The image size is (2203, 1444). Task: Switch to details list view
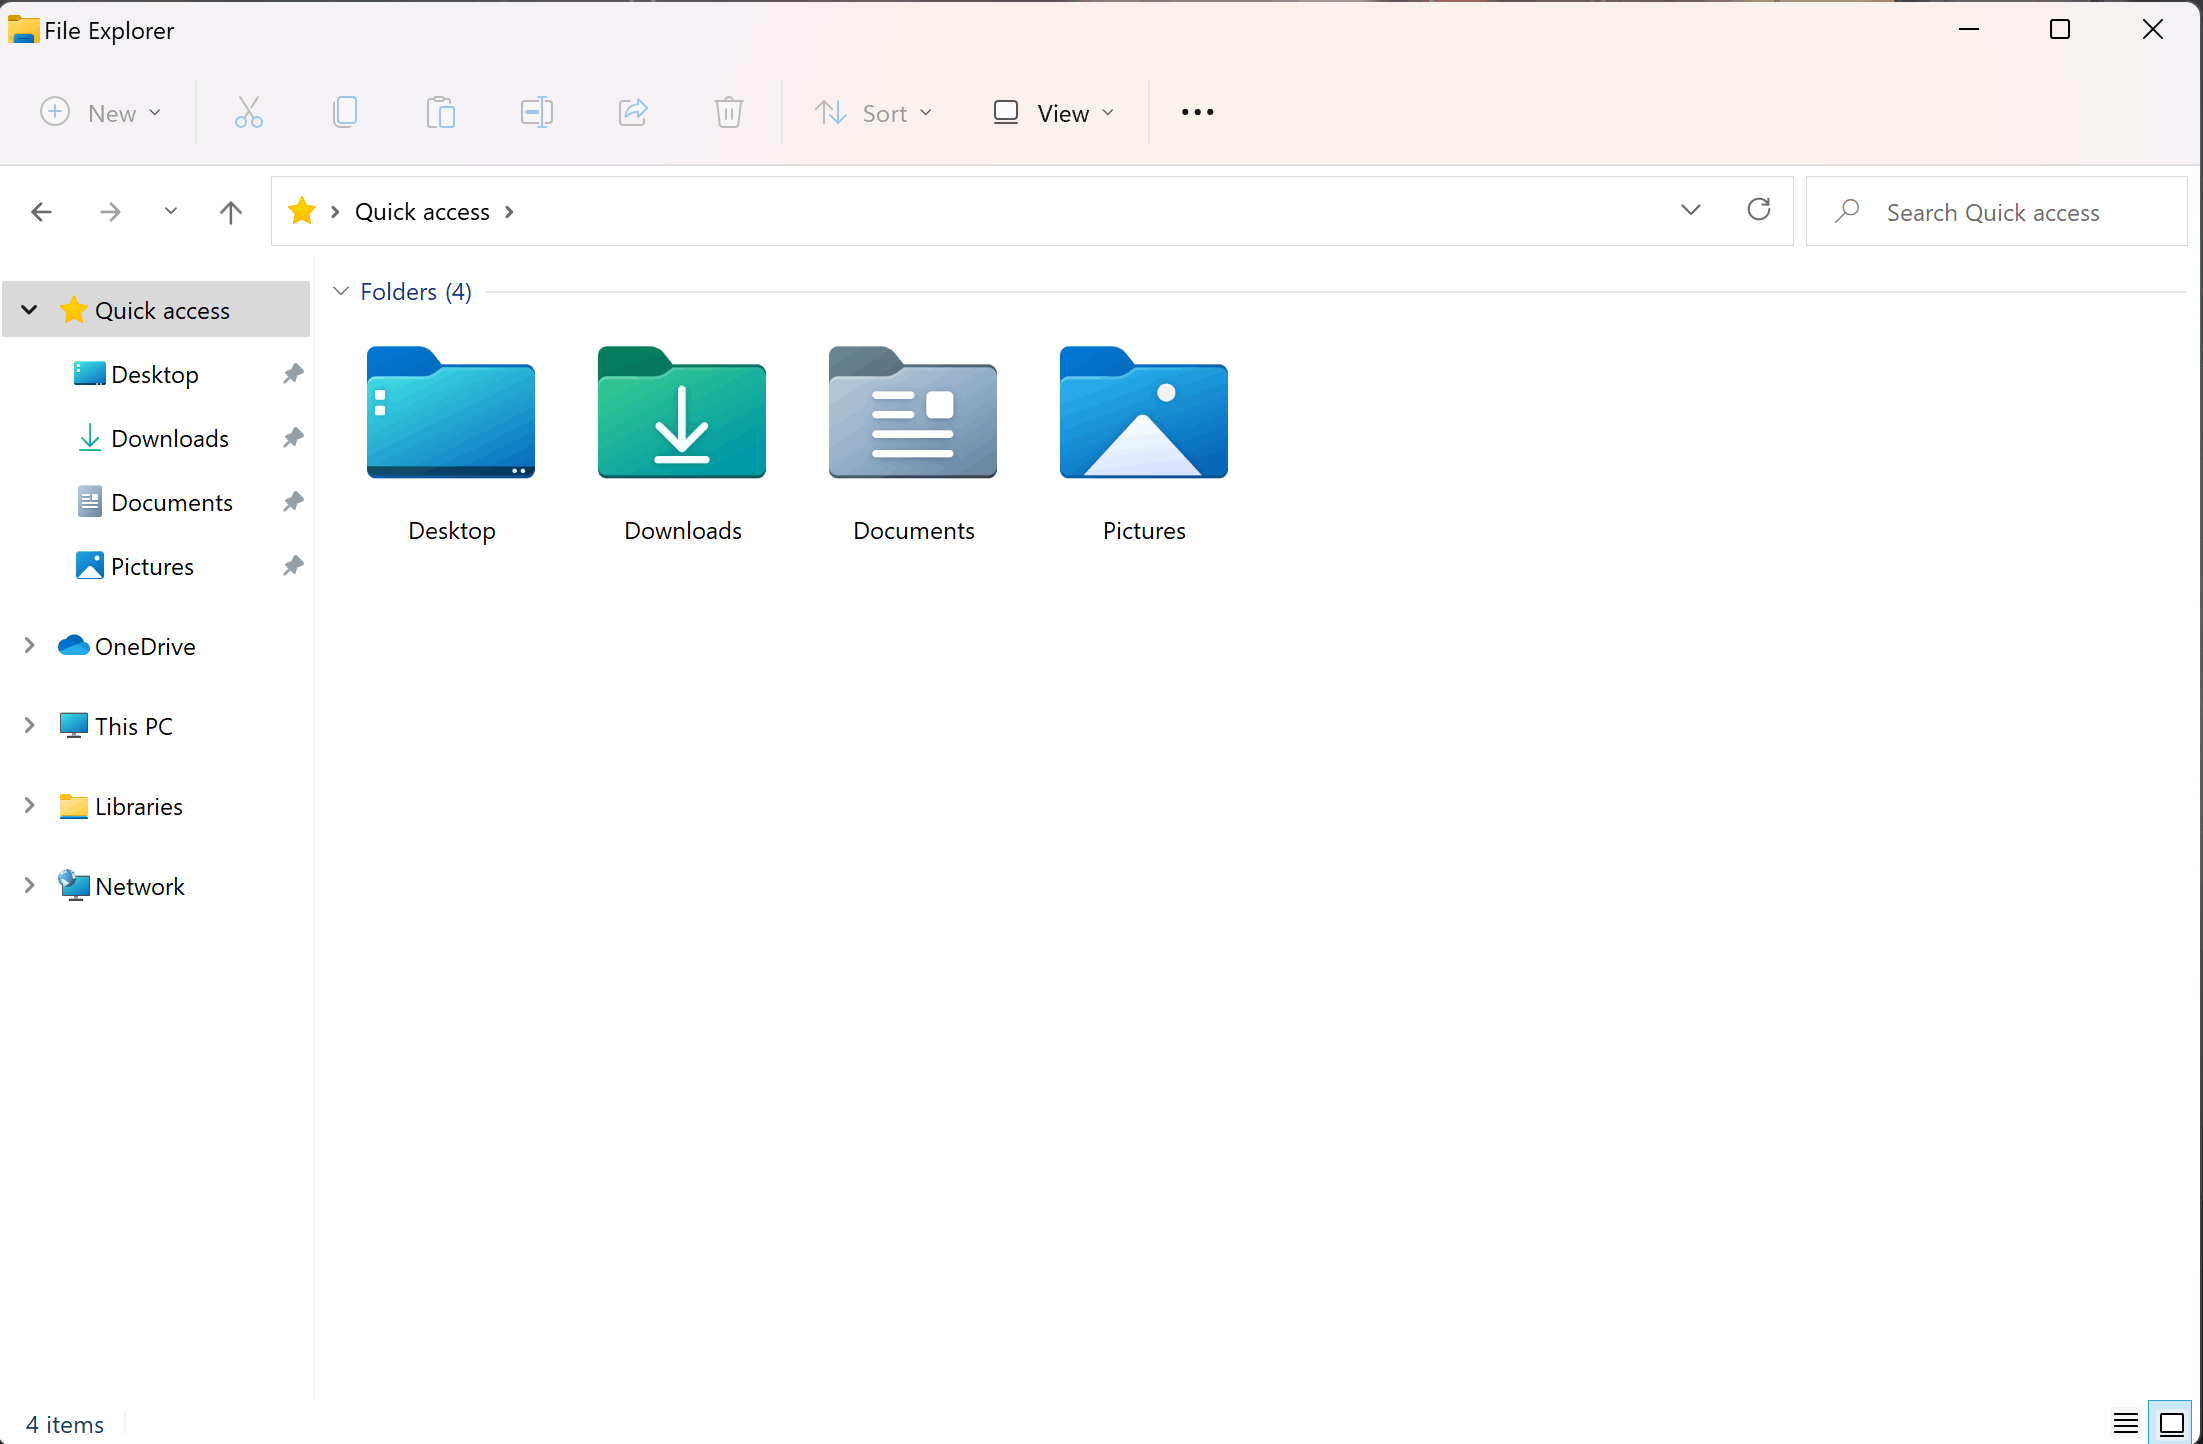tap(2125, 1423)
